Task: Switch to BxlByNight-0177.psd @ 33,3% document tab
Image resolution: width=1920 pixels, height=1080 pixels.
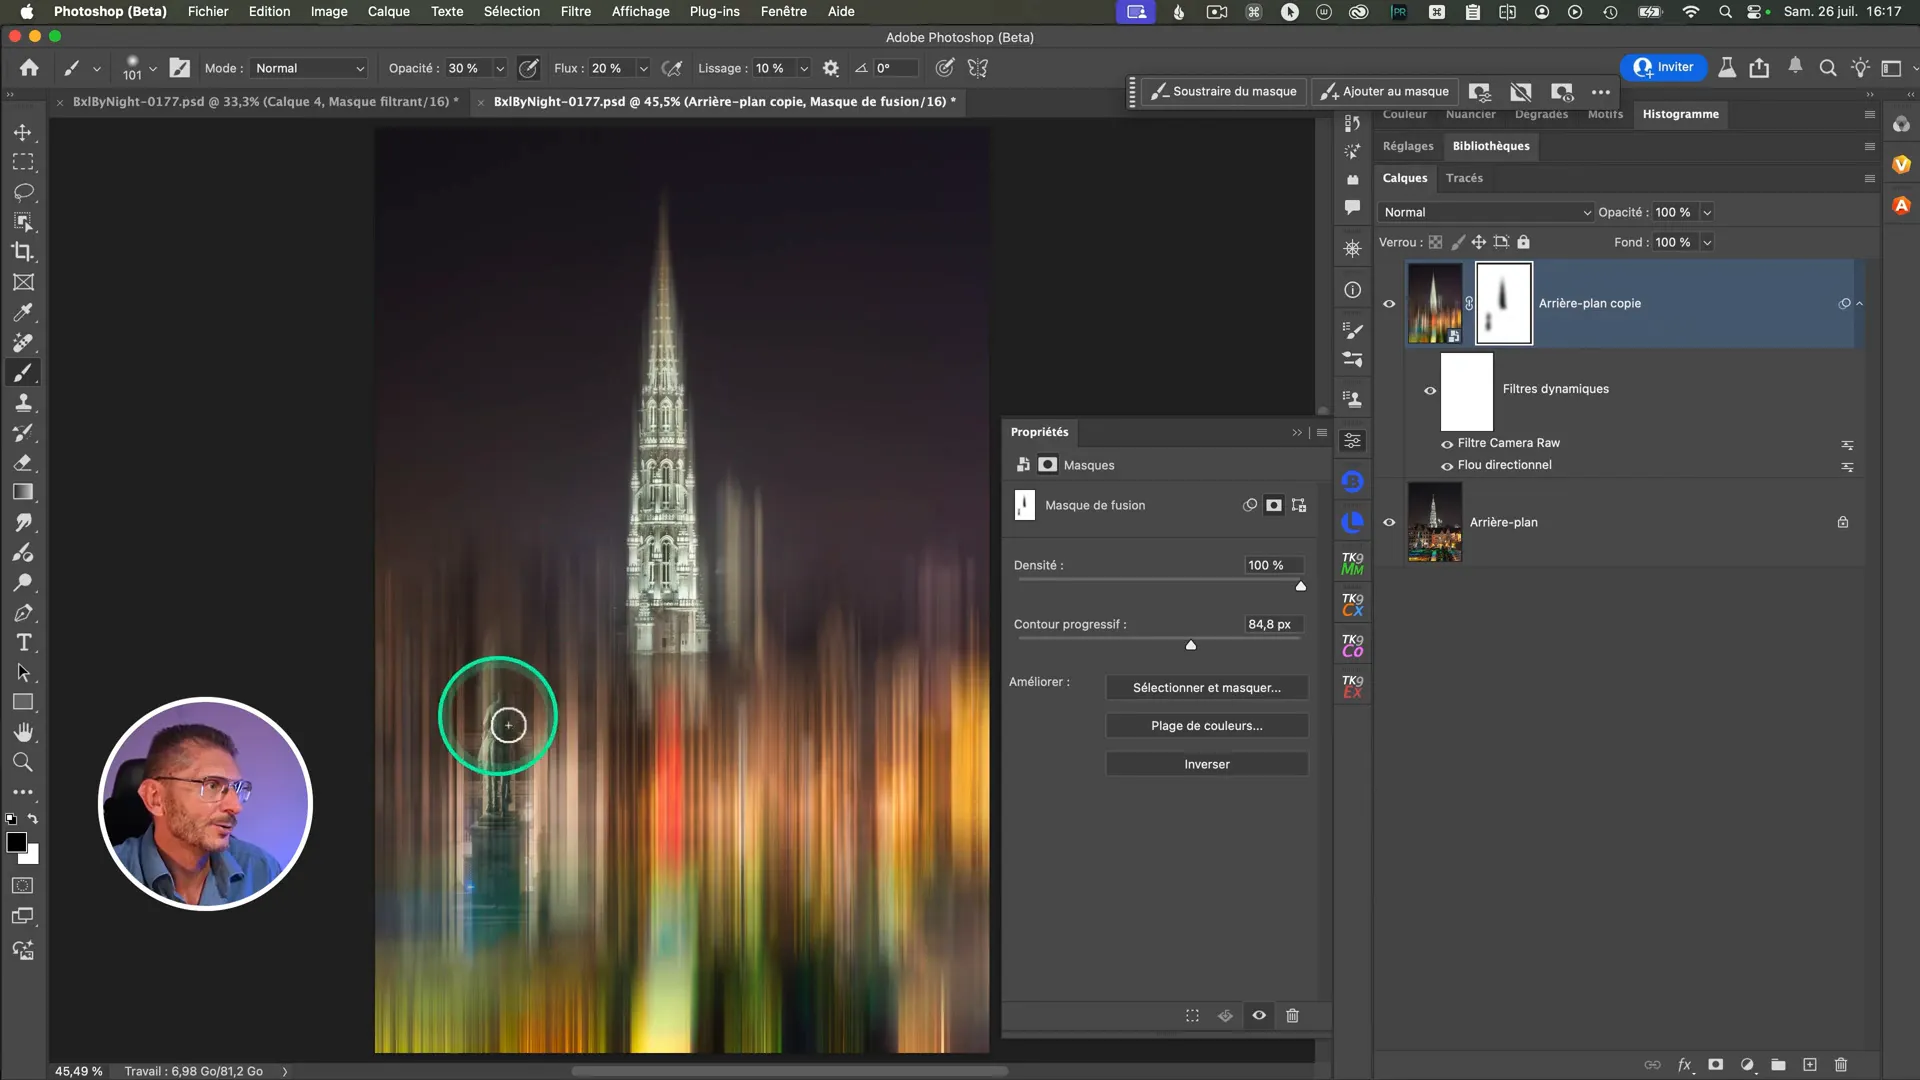Action: 265,101
